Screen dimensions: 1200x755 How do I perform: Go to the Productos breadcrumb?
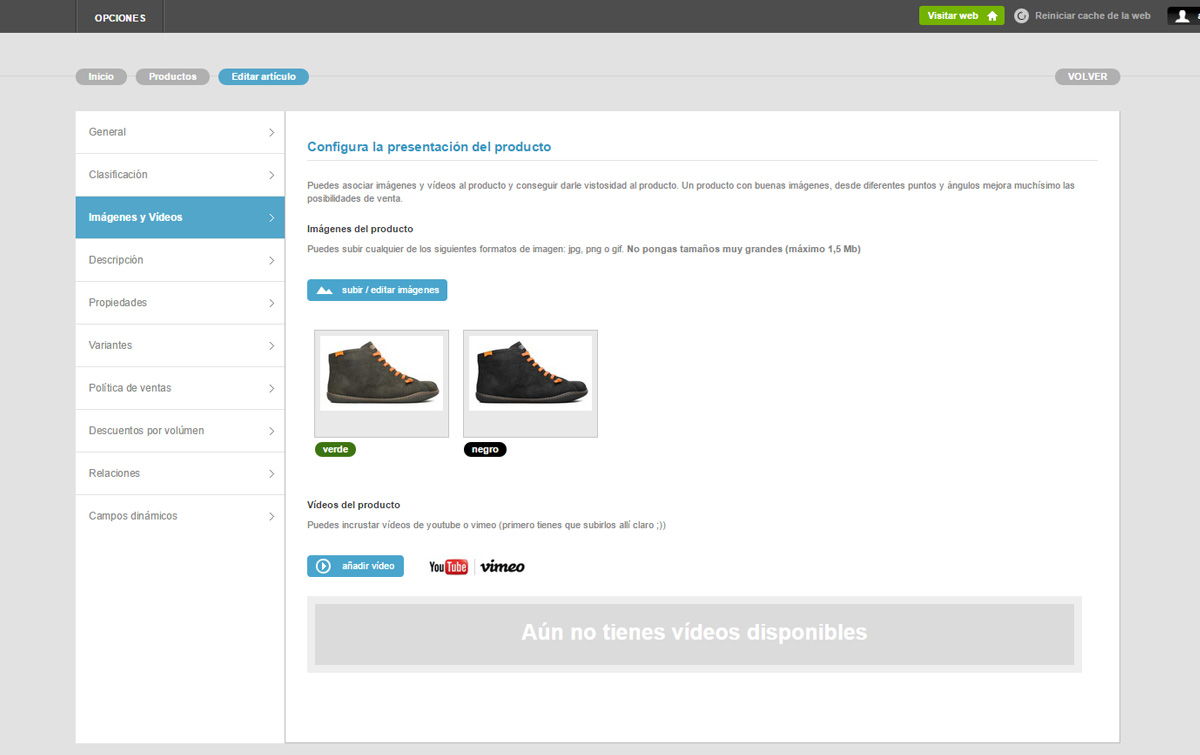point(173,77)
